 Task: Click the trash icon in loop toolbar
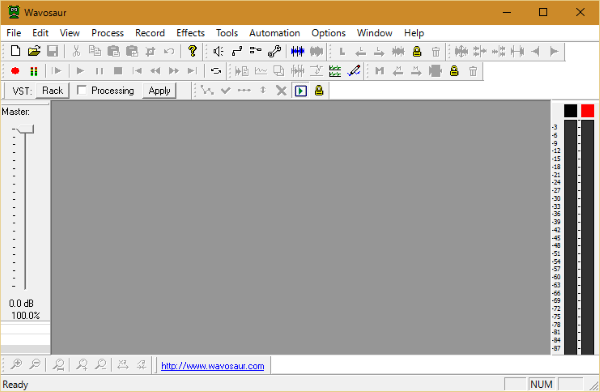(x=435, y=51)
